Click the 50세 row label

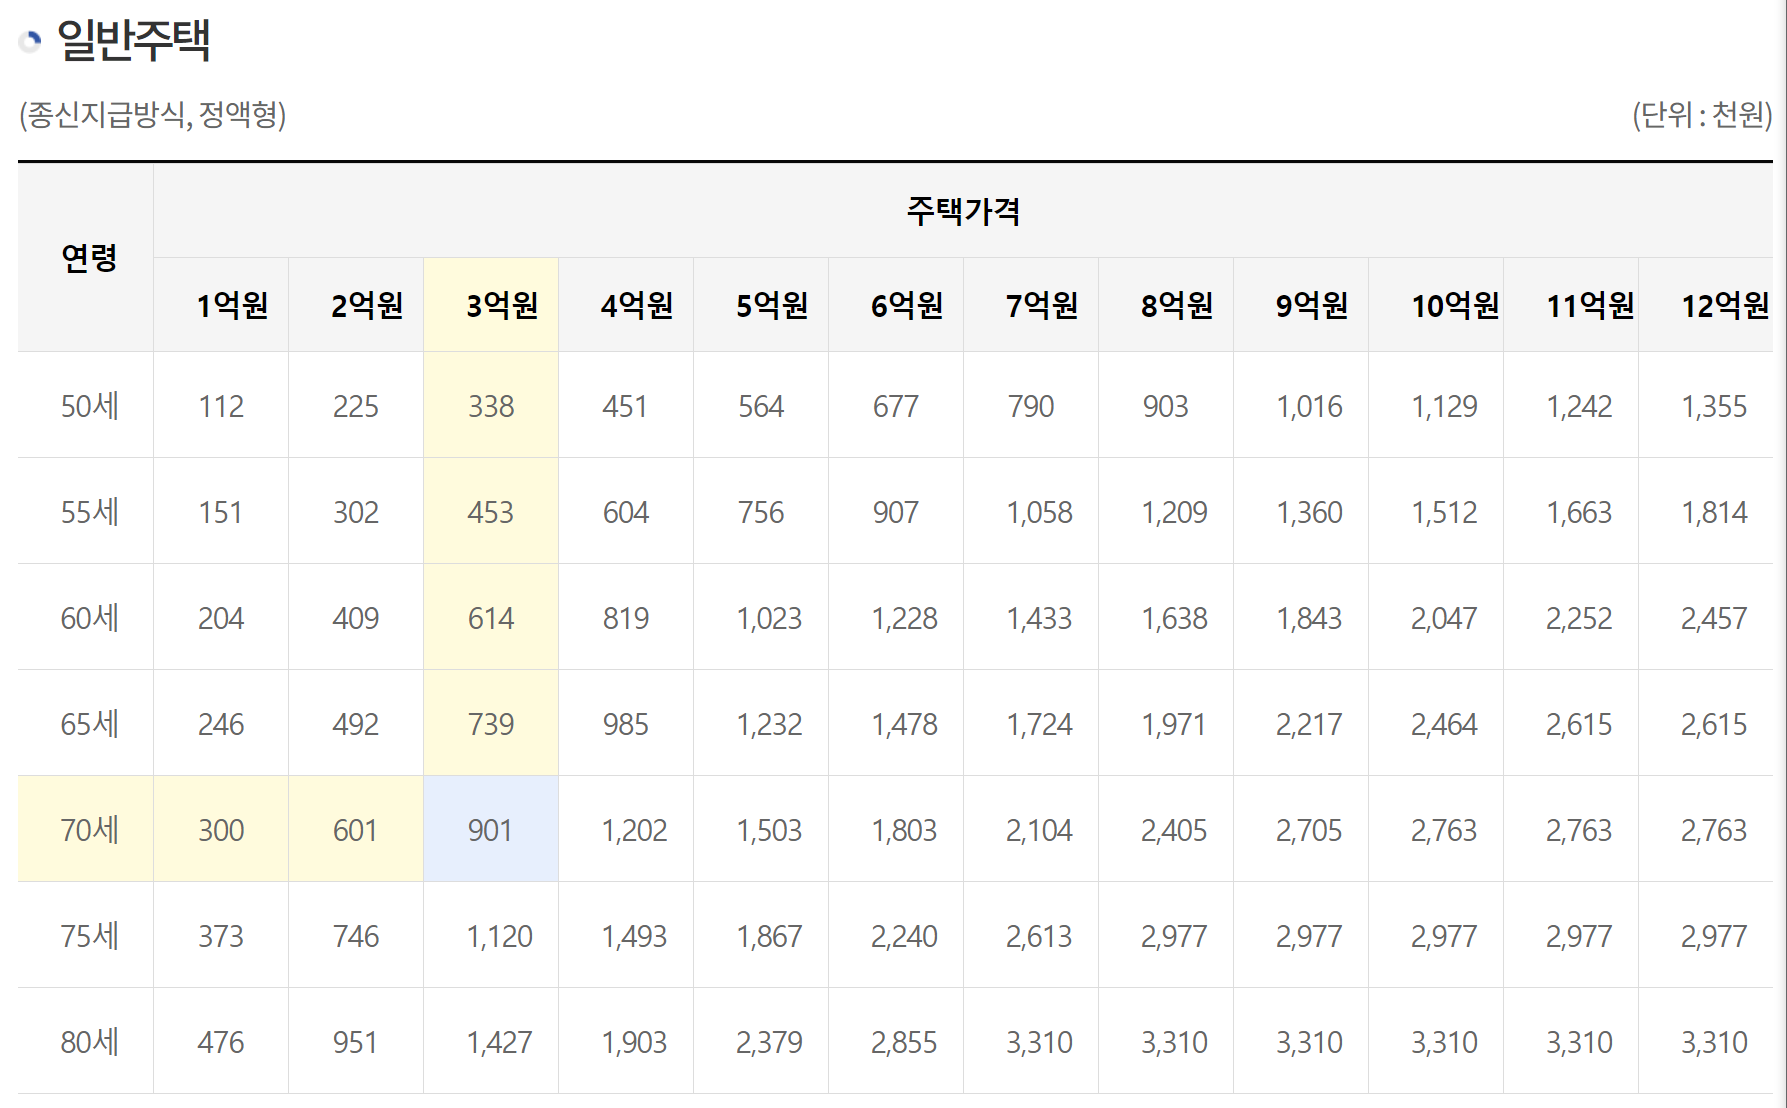(86, 405)
